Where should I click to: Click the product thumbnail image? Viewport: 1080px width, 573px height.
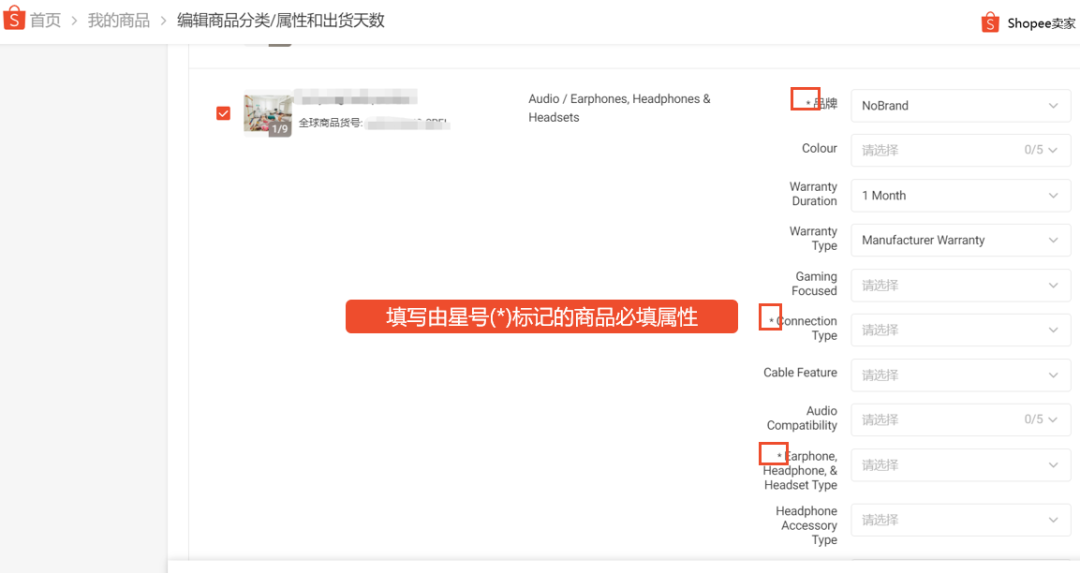pos(268,114)
